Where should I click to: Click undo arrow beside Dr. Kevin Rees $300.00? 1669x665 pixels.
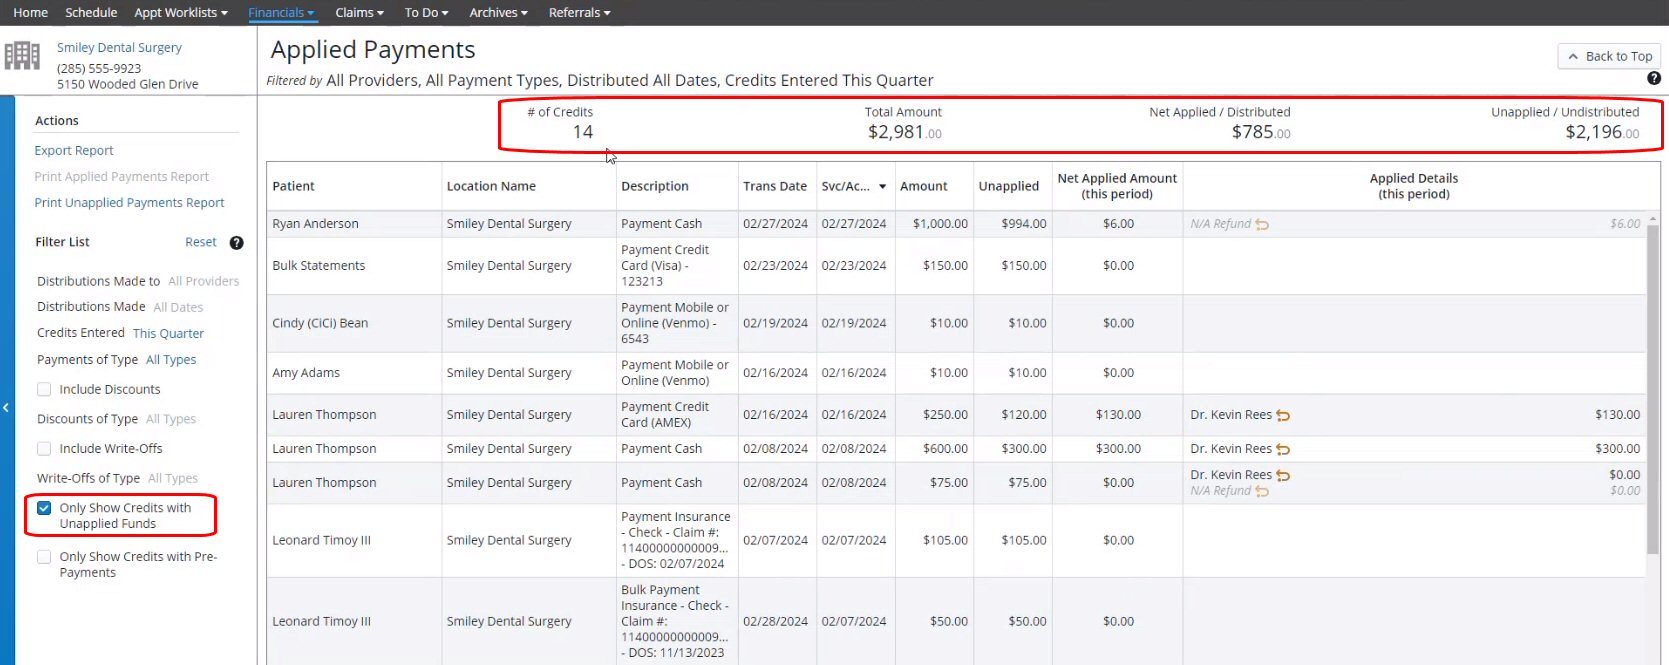coord(1283,450)
